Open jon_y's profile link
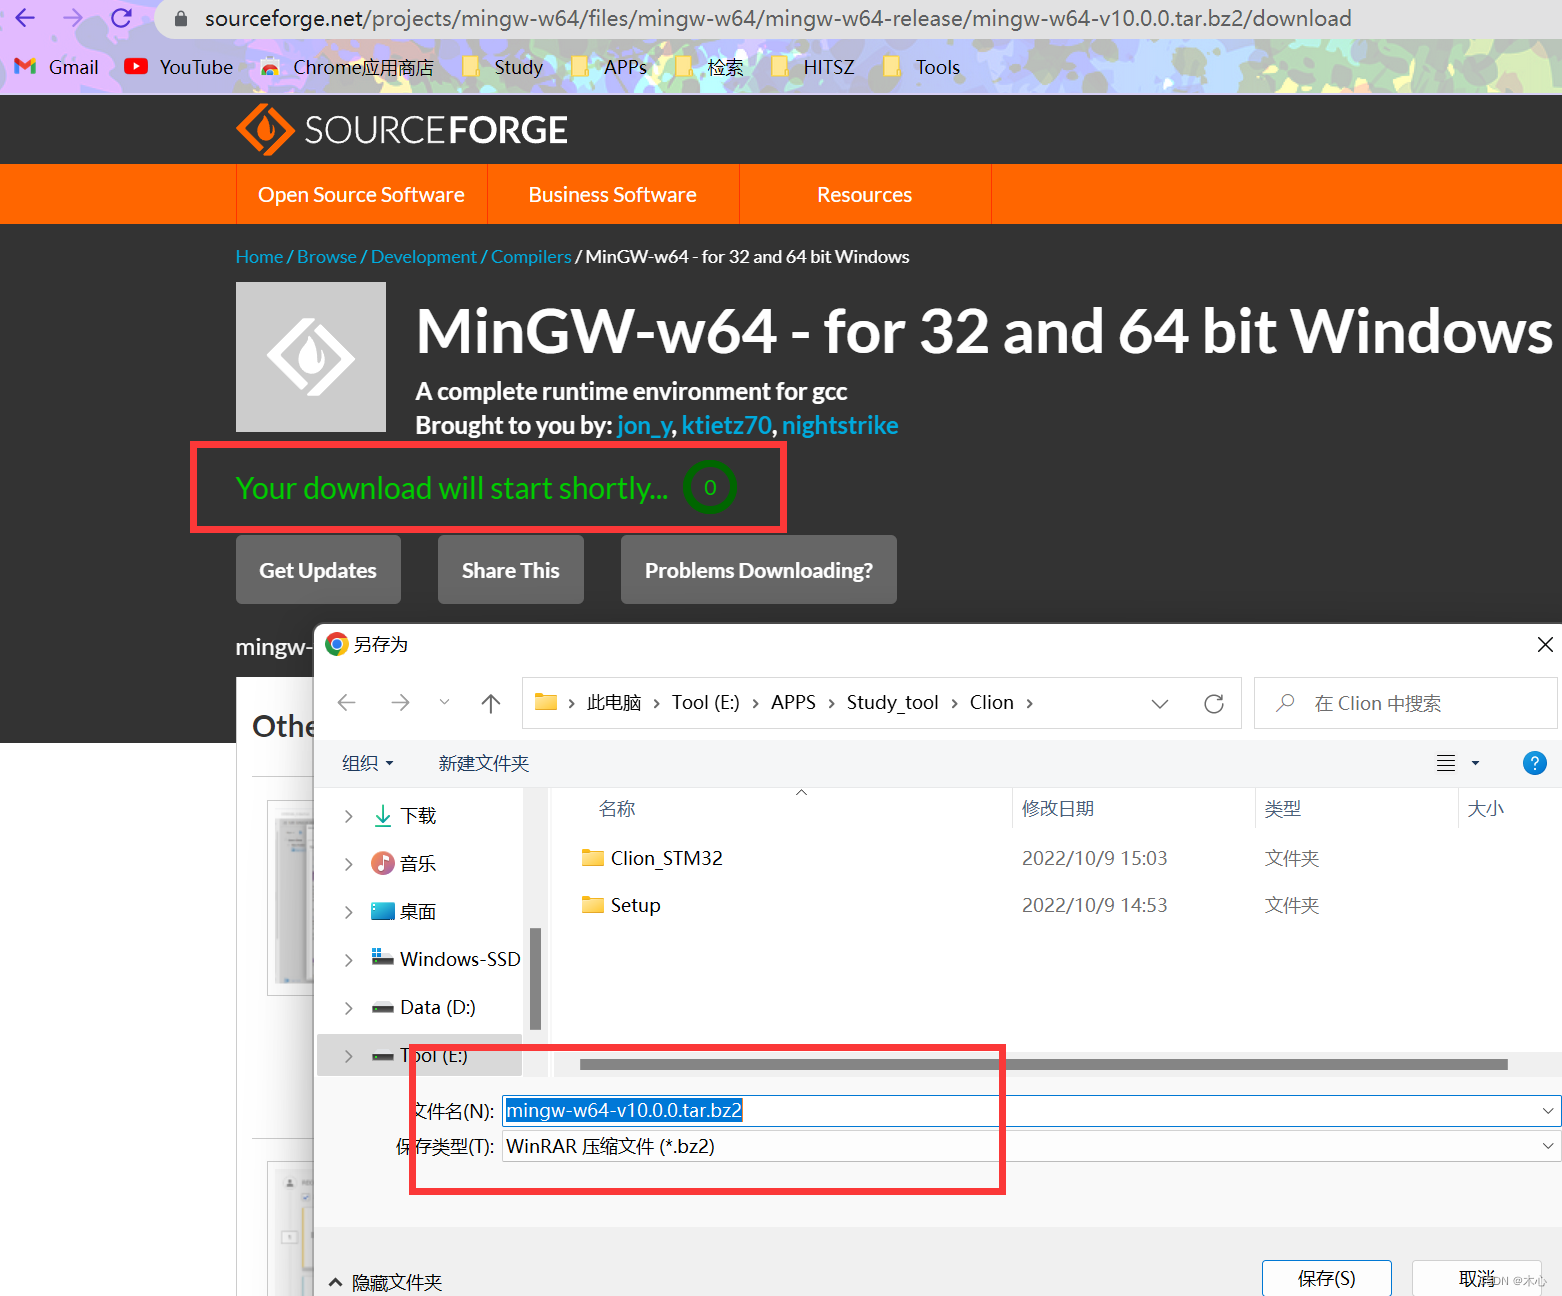Viewport: 1562px width, 1296px height. (644, 425)
